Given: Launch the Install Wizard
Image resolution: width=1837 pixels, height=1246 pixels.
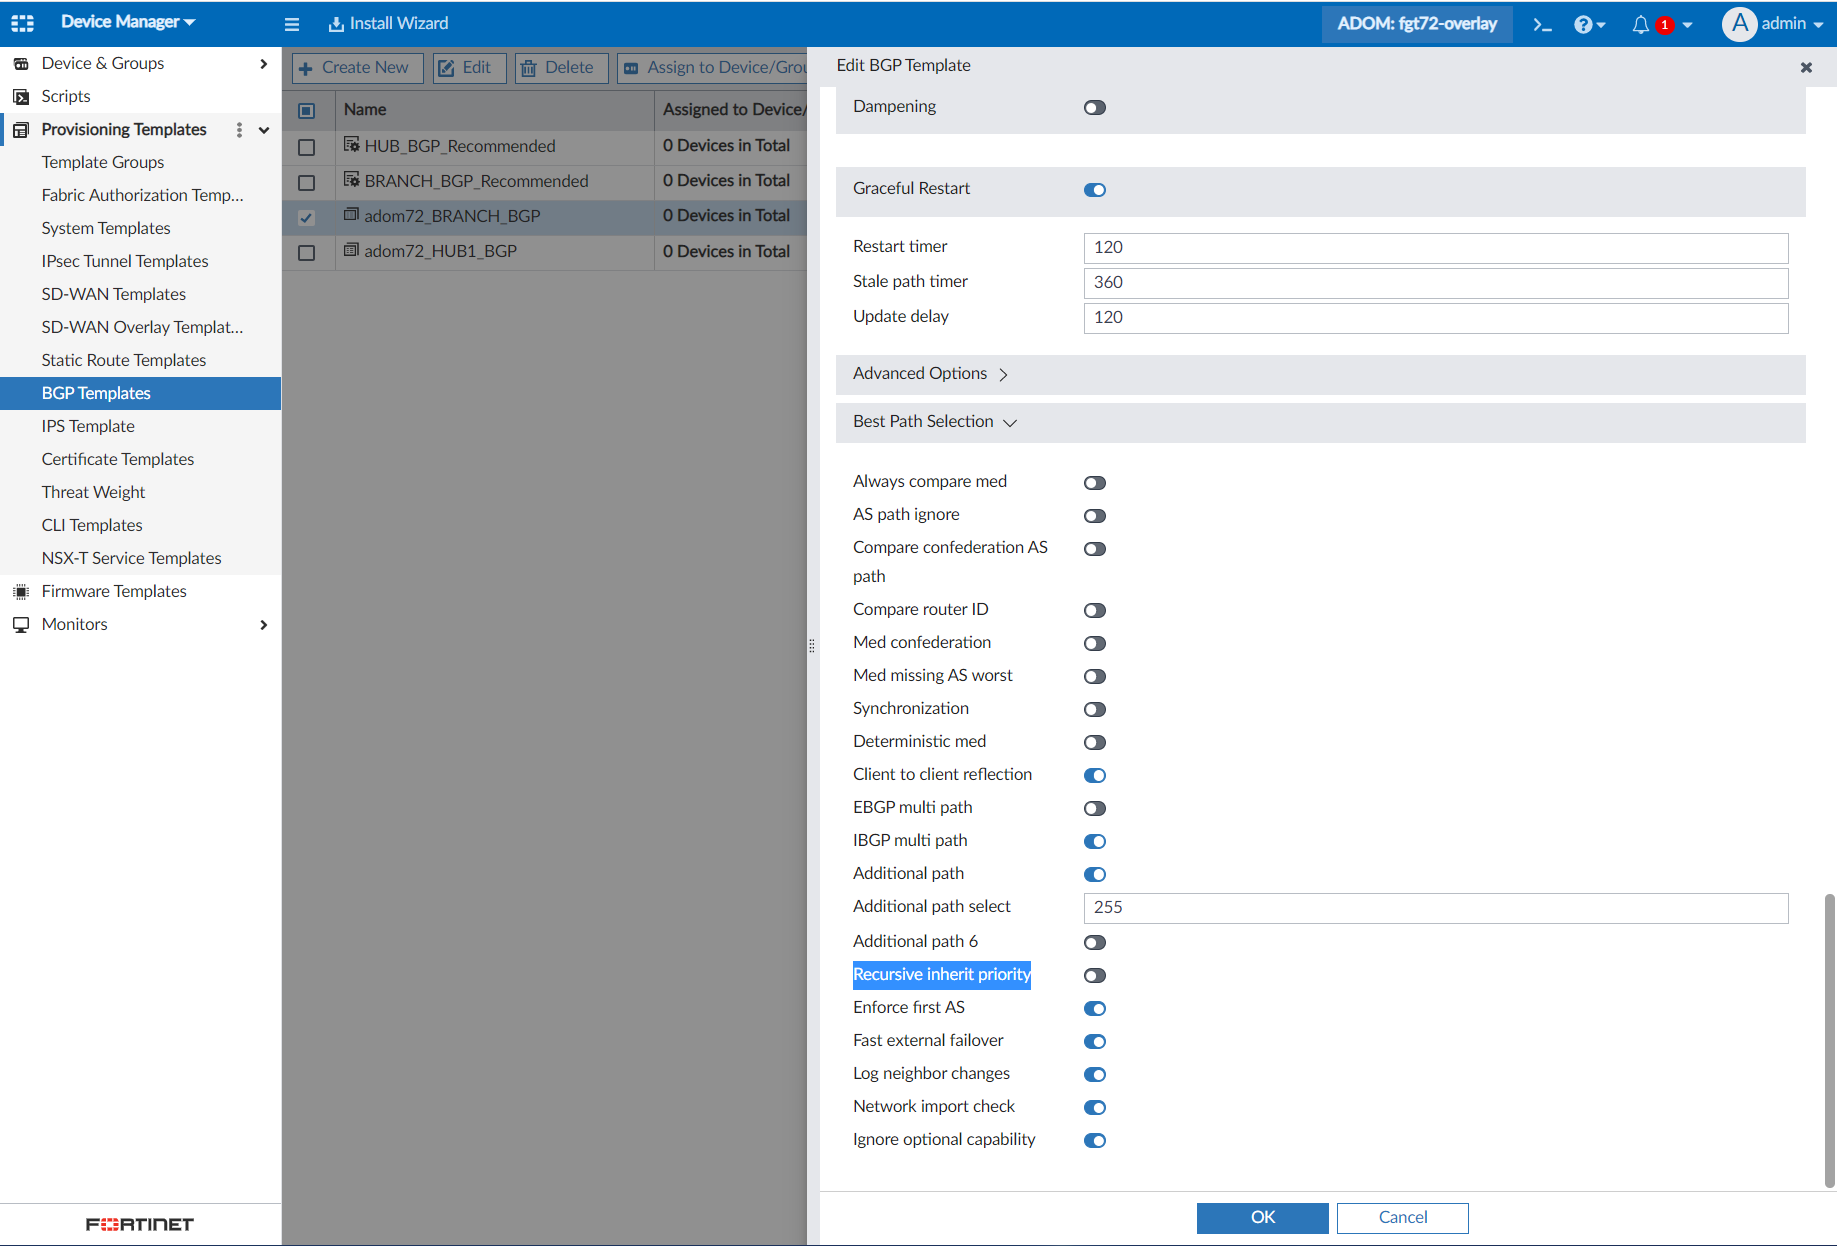Looking at the screenshot, I should [x=389, y=24].
